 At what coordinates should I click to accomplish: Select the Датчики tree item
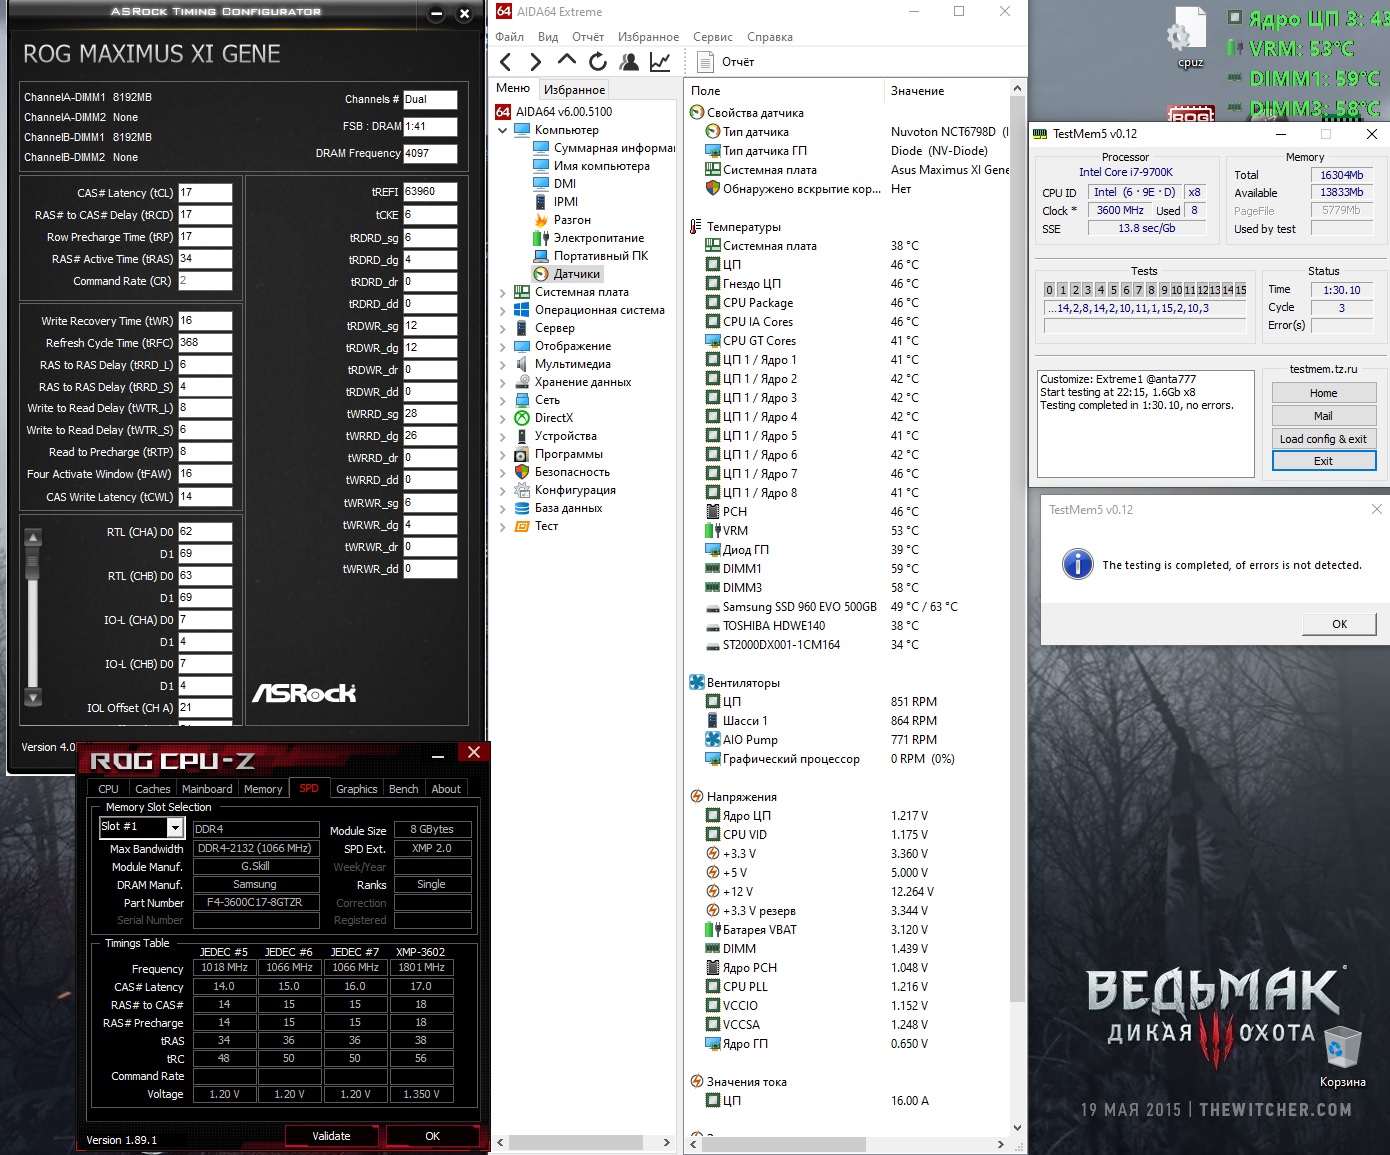click(x=567, y=274)
